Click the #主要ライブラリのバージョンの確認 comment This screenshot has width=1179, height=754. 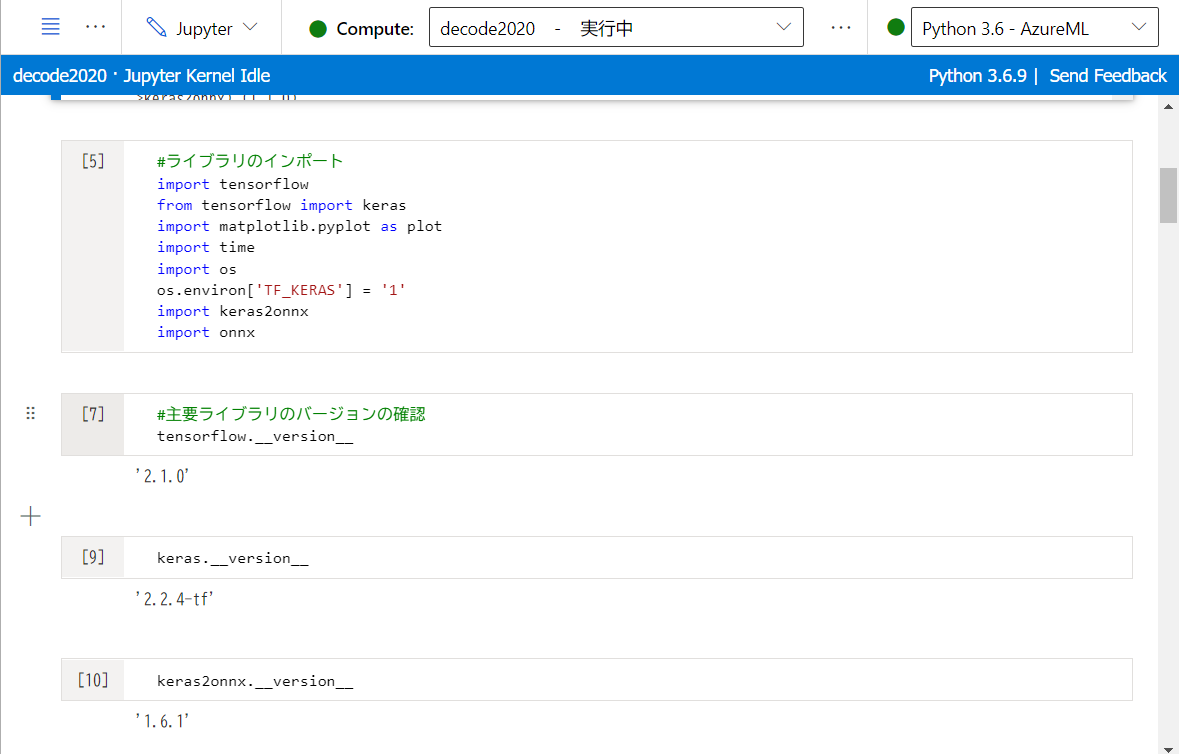pyautogui.click(x=291, y=414)
